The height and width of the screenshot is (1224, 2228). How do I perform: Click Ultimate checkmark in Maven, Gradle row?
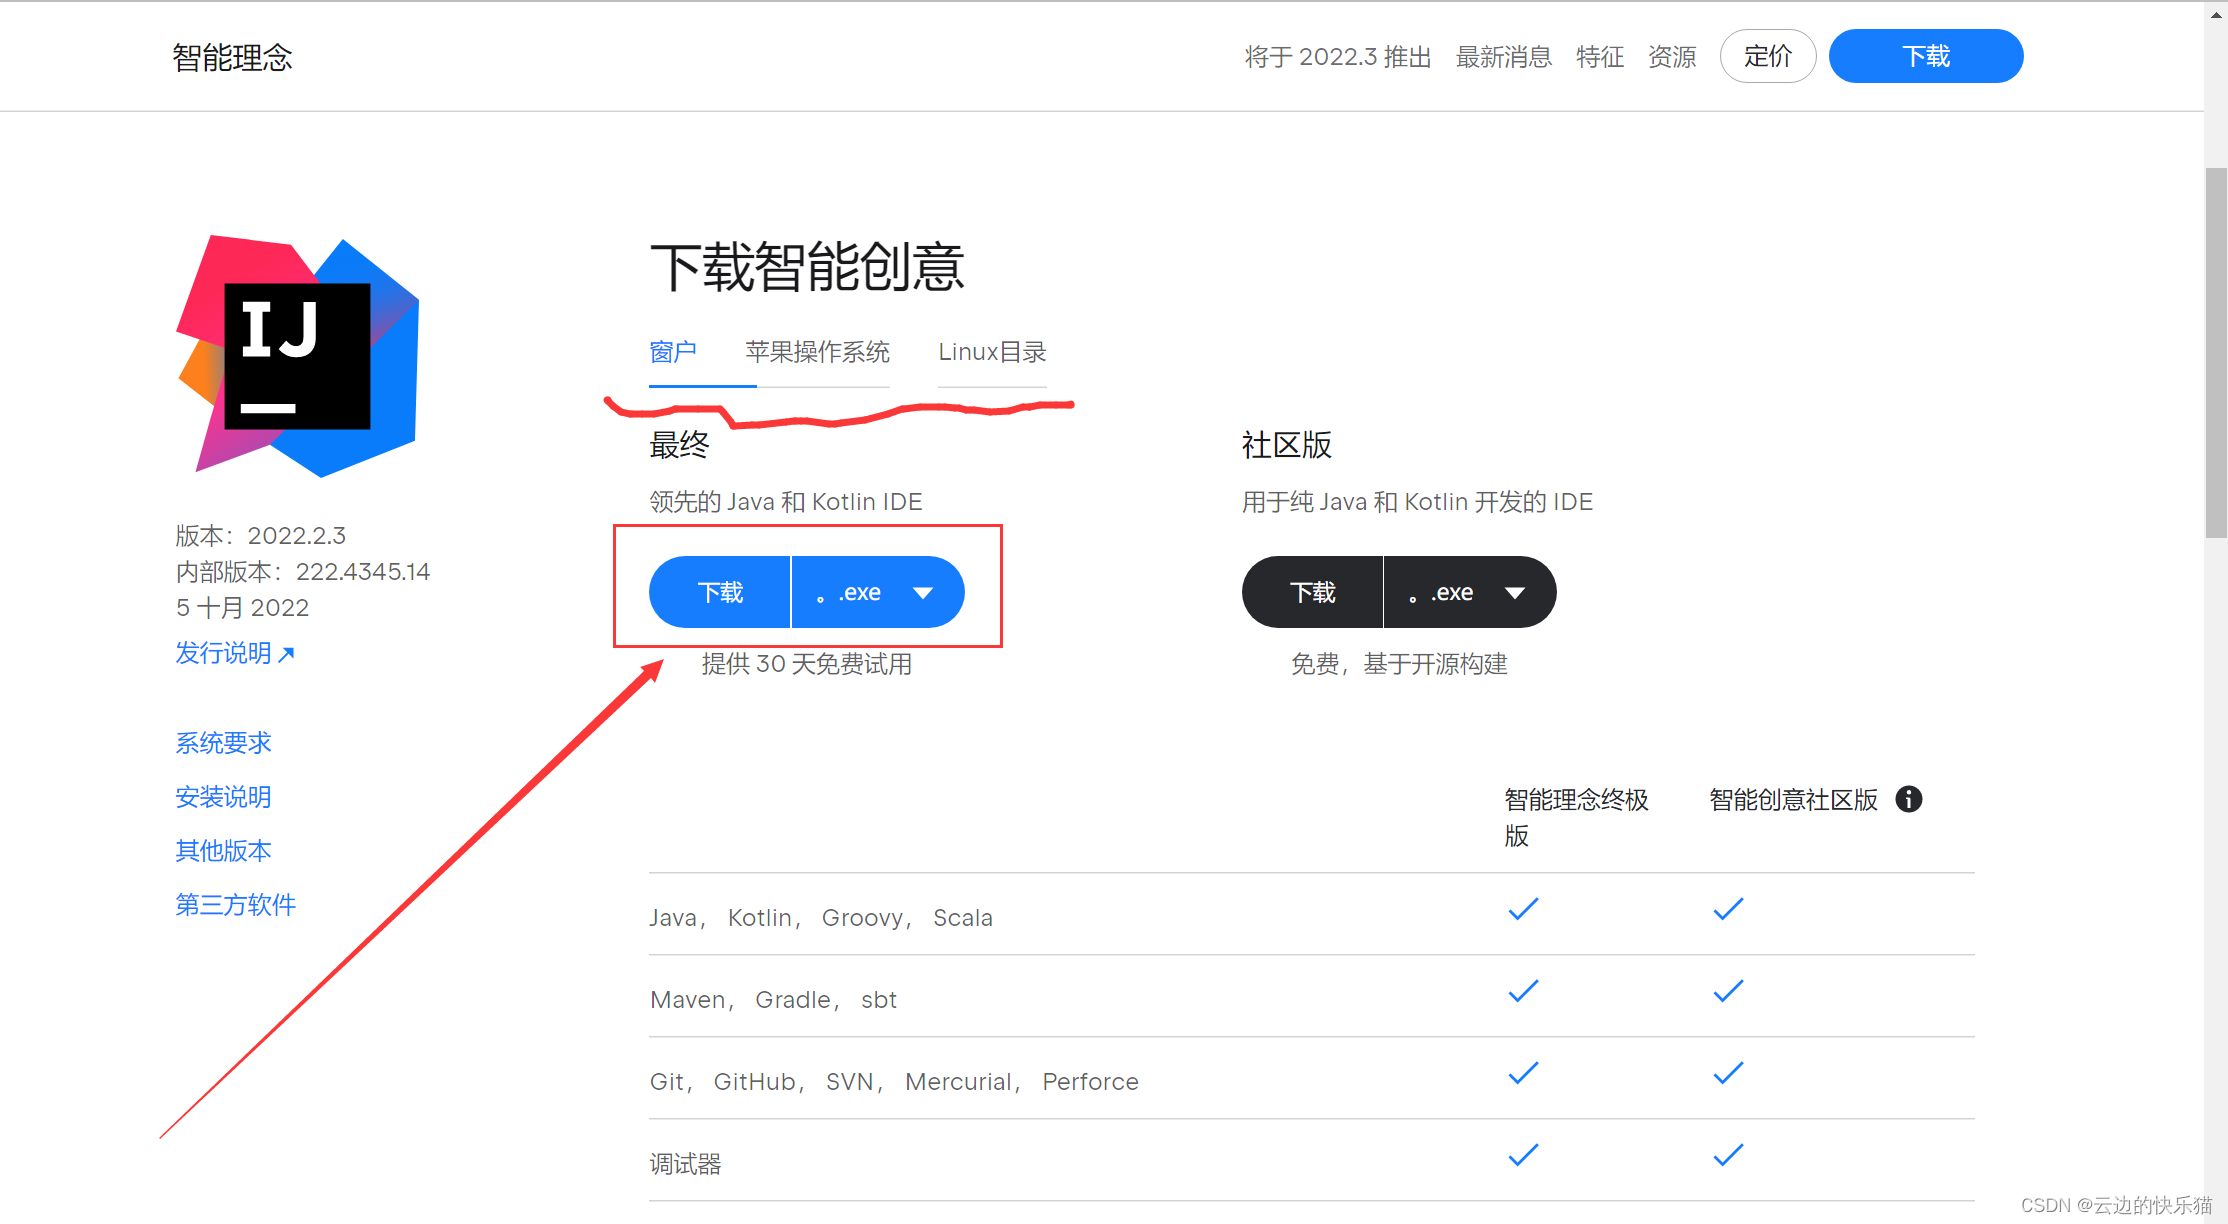[1523, 991]
